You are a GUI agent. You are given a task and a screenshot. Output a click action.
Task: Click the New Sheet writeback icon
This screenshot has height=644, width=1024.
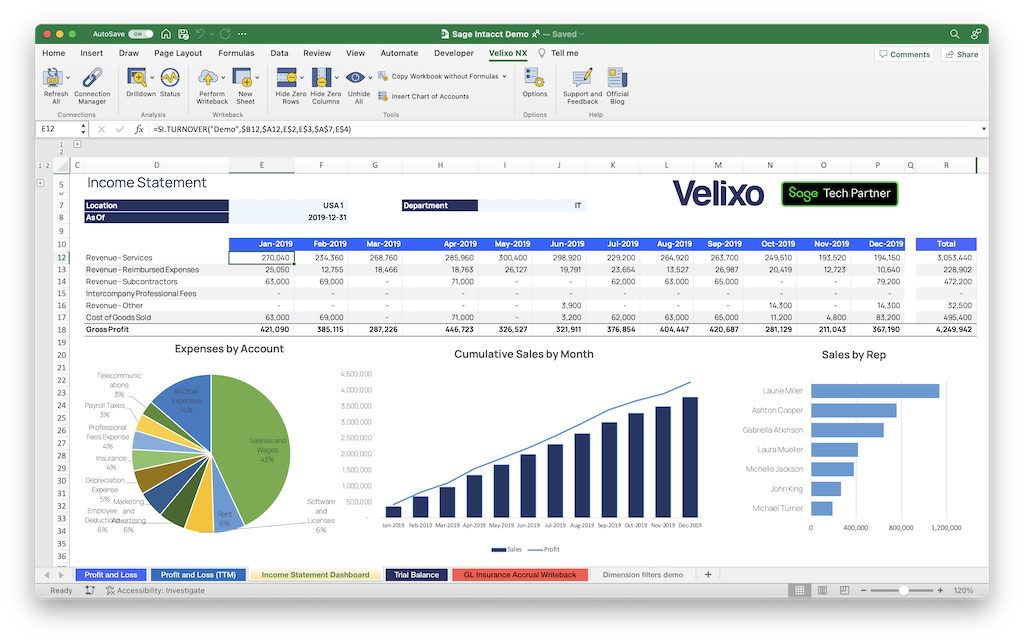click(242, 78)
